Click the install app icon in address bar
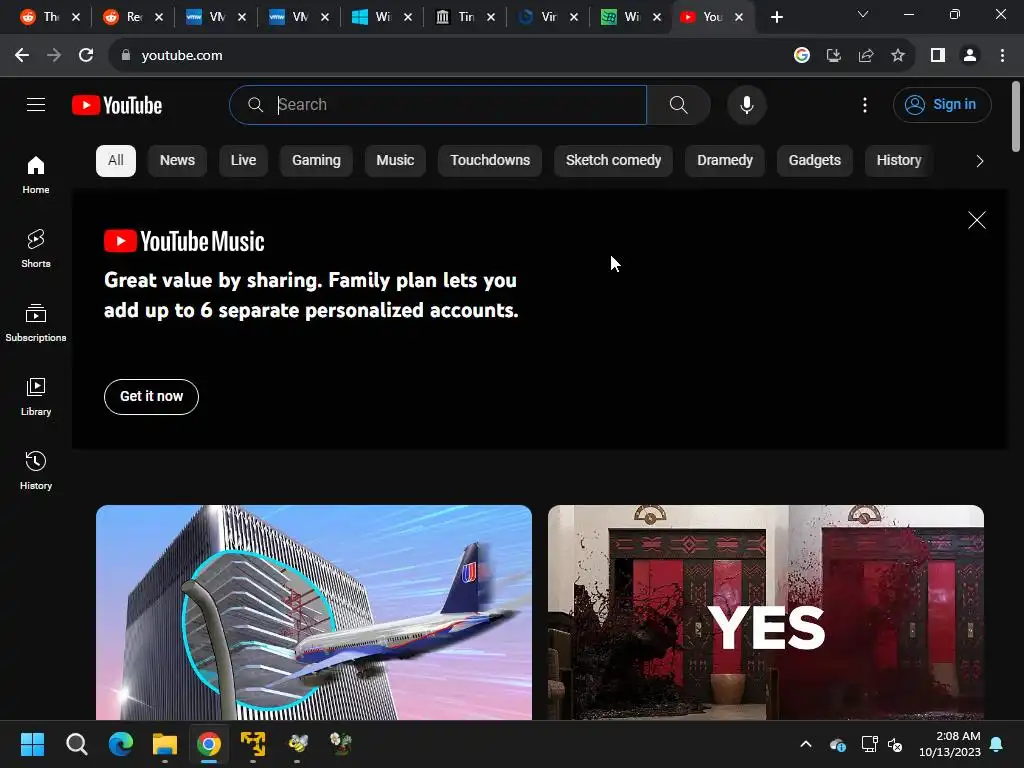 833,56
